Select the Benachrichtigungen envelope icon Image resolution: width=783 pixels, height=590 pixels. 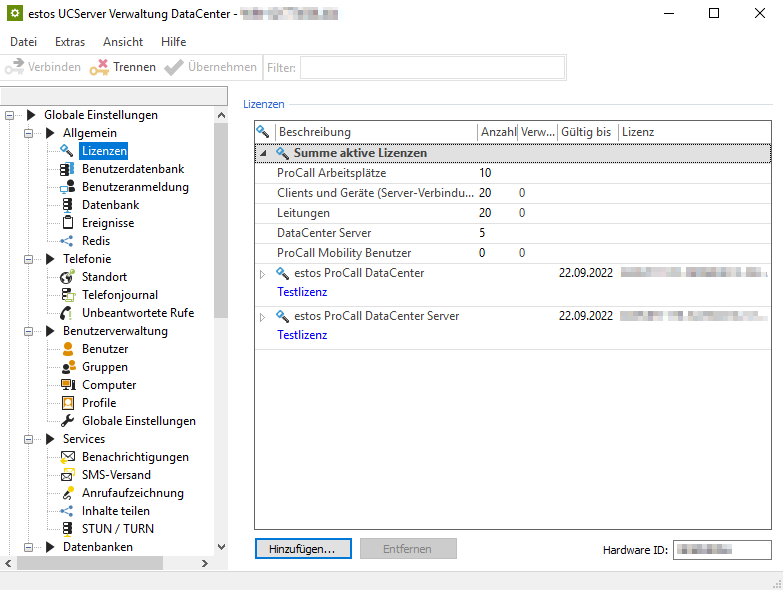(67, 457)
